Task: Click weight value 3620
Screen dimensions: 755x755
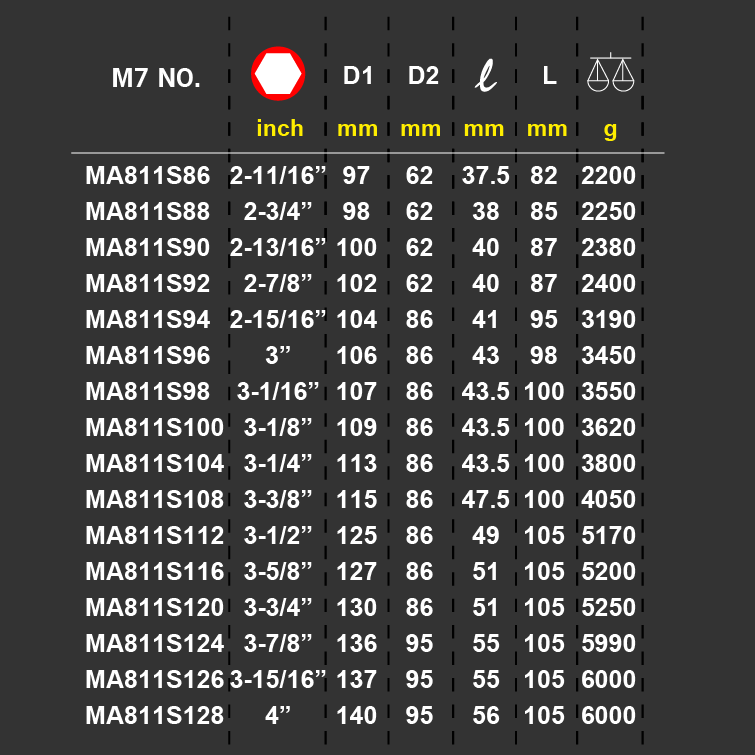Action: 609,428
